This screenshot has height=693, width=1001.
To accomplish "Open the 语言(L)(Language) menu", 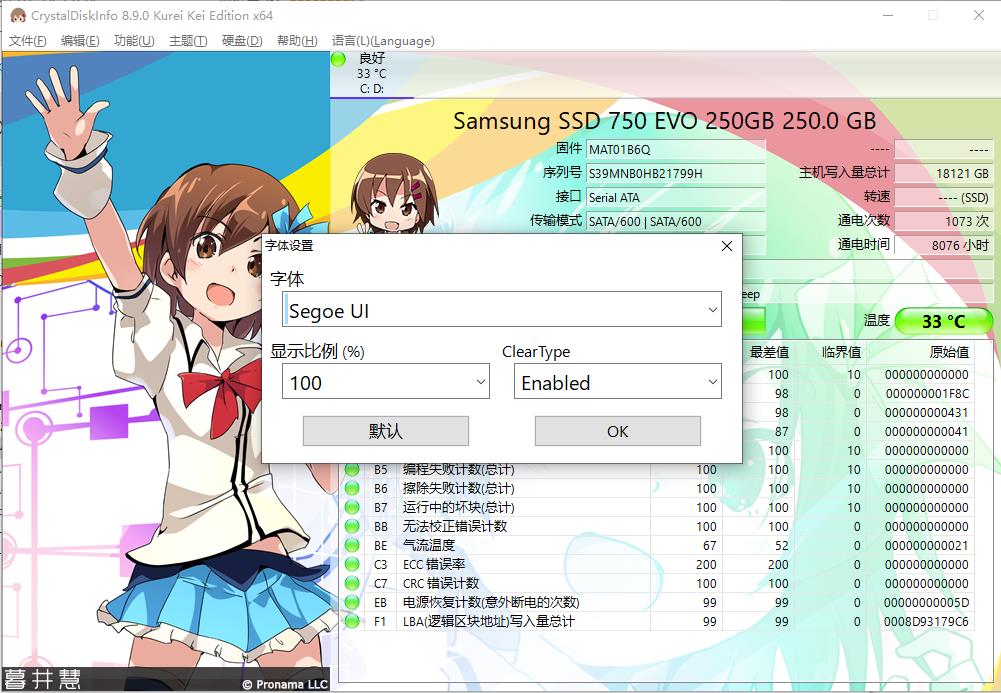I will click(383, 41).
